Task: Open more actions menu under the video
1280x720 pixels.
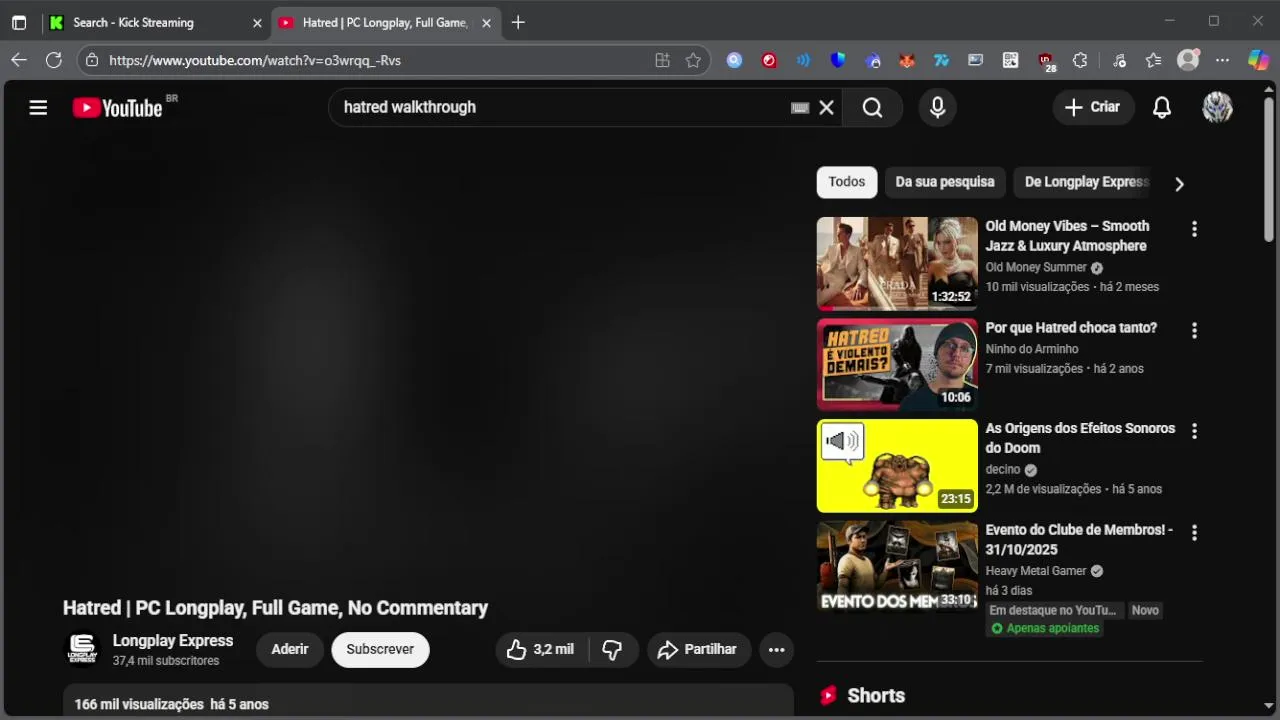Action: 776,649
